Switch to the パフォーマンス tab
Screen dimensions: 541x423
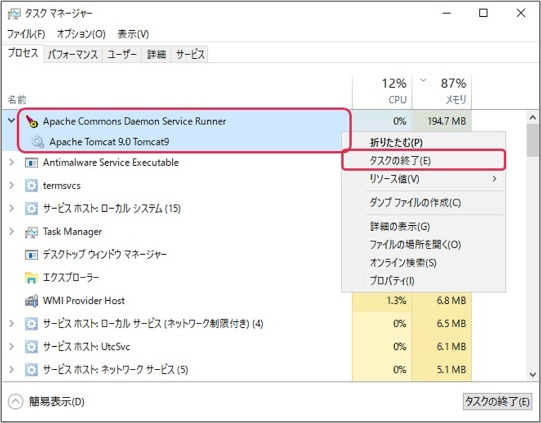coord(73,54)
